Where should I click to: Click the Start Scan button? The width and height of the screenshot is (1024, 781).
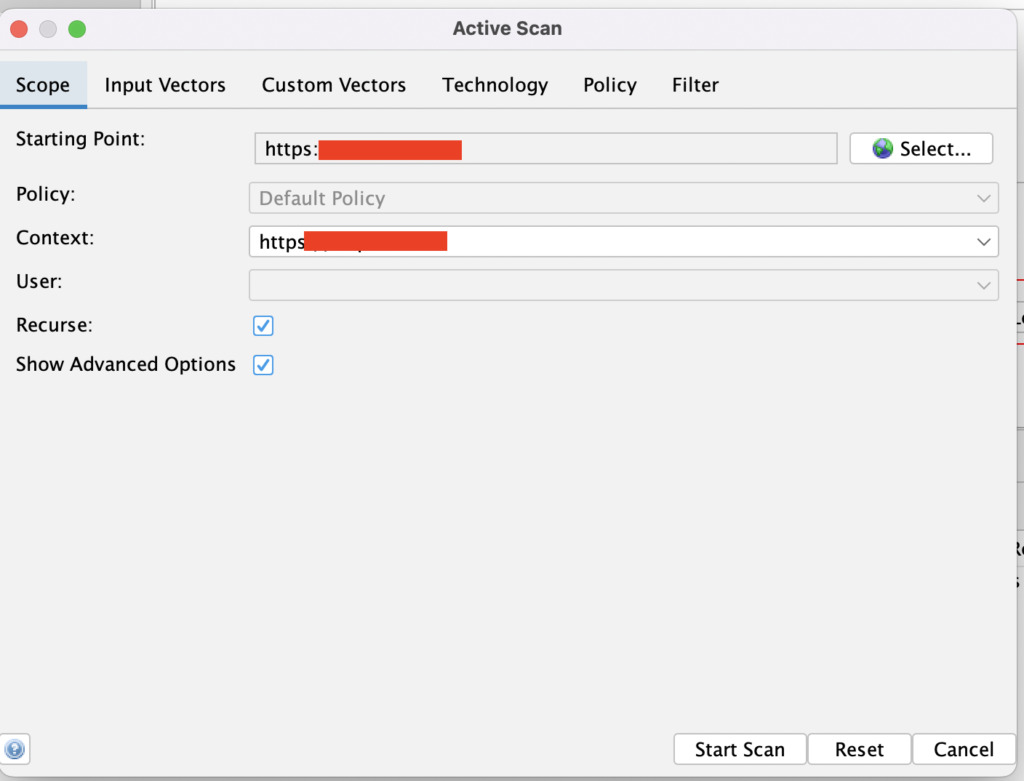click(x=740, y=749)
